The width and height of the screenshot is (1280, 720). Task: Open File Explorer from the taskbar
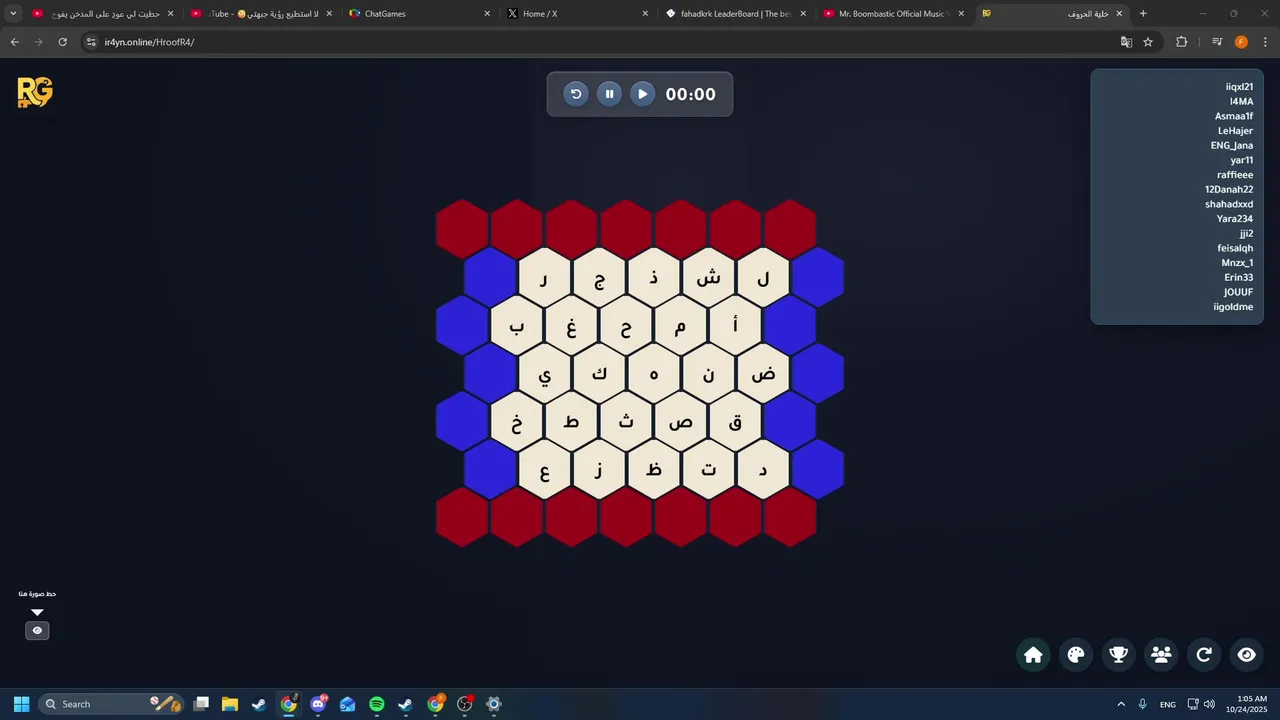tap(230, 704)
